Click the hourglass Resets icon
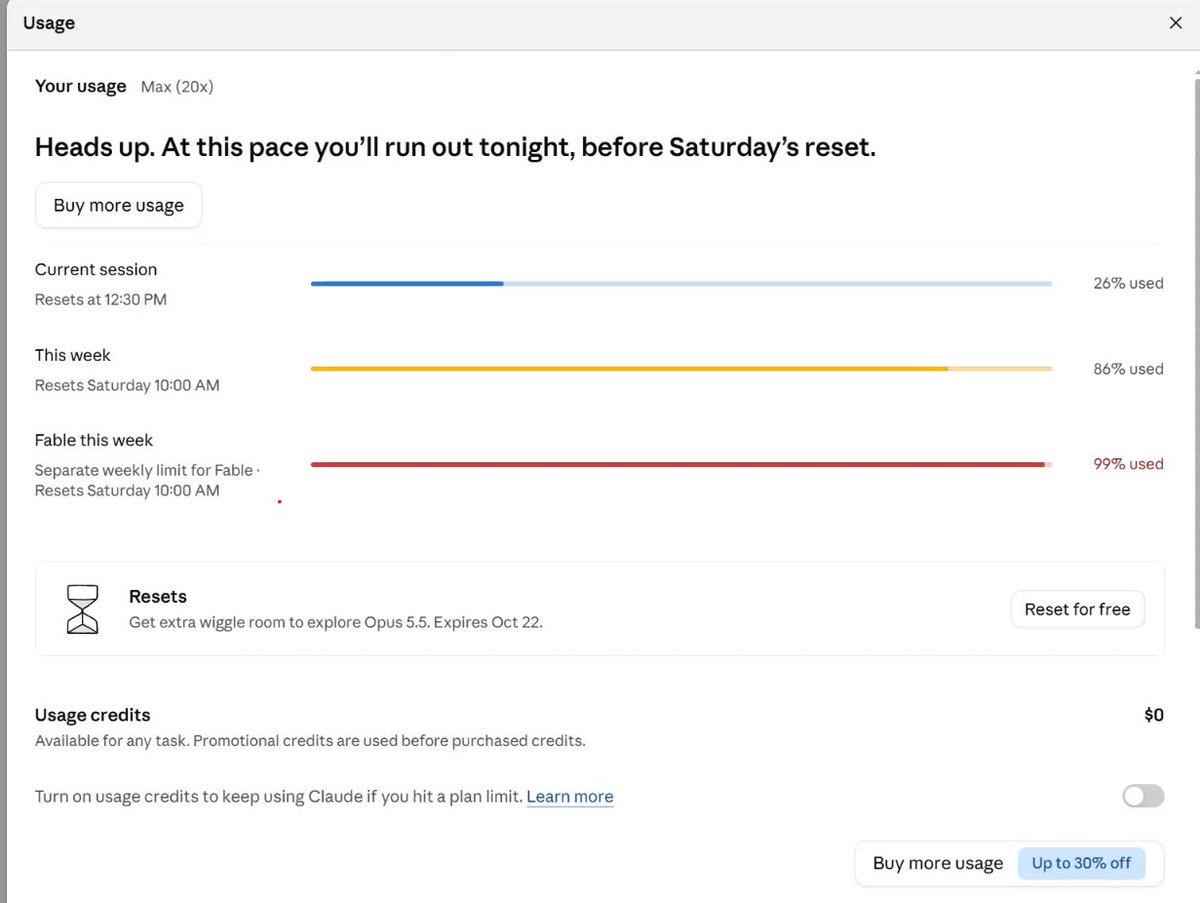This screenshot has width=1200, height=903. (82, 609)
